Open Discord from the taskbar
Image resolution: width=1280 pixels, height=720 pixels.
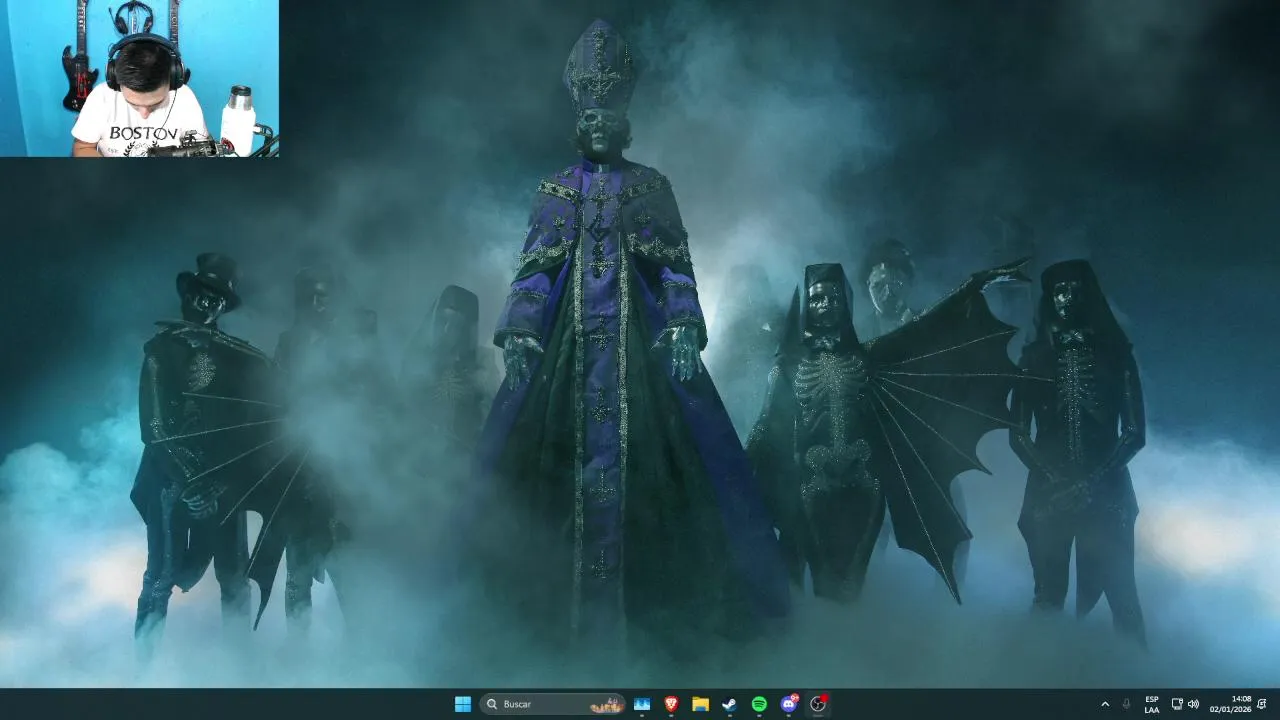789,704
